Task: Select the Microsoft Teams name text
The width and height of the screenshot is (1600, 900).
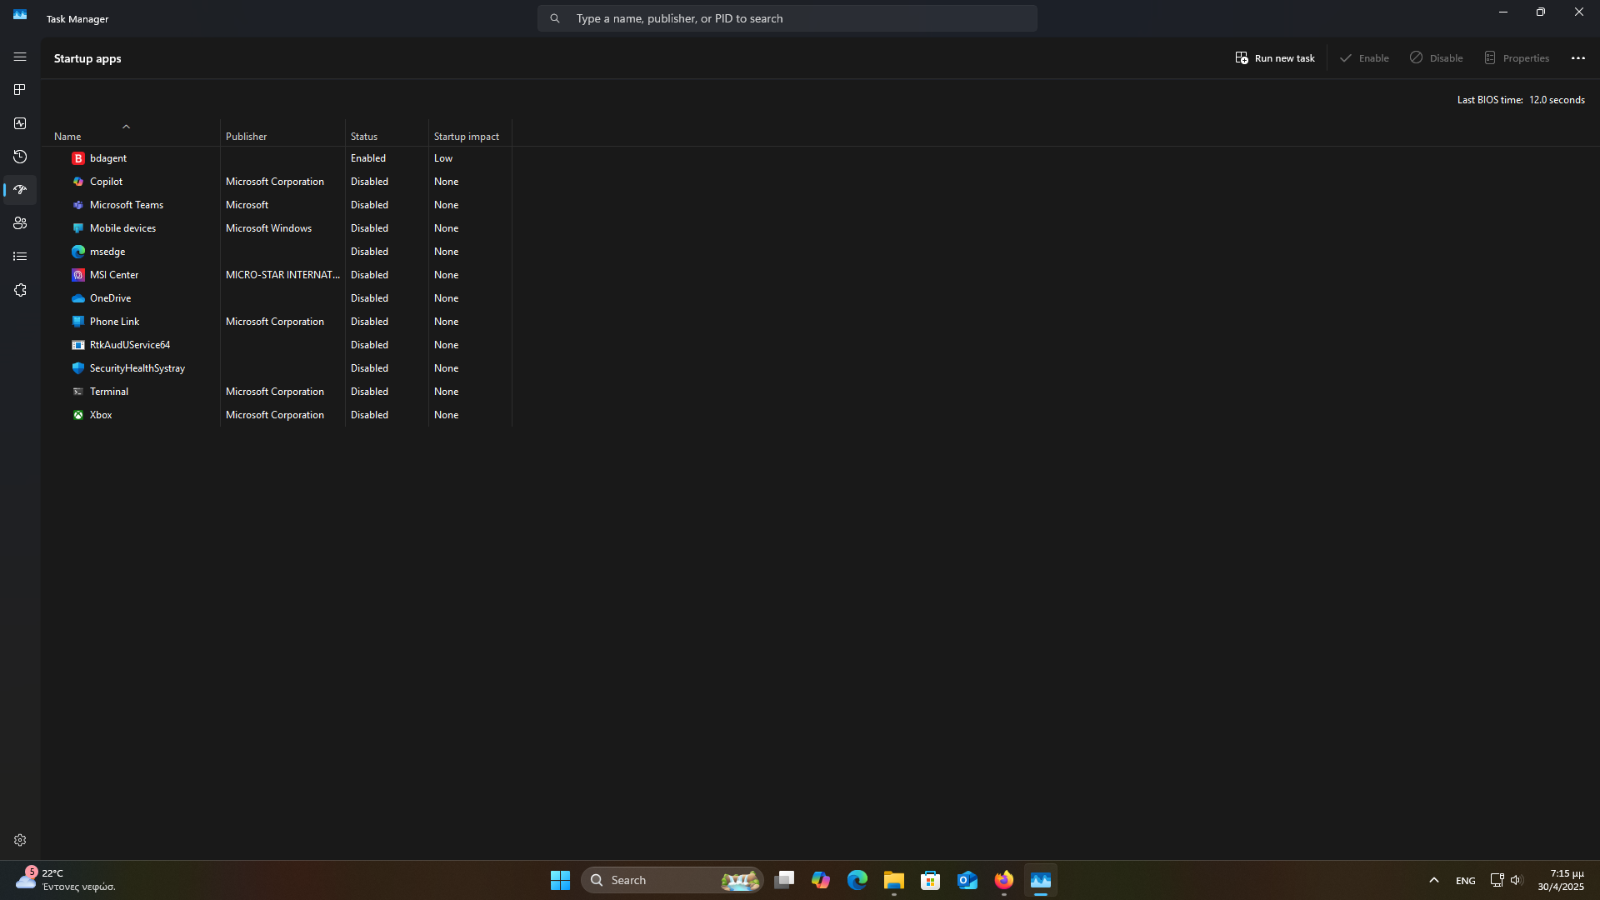Action: click(x=126, y=205)
